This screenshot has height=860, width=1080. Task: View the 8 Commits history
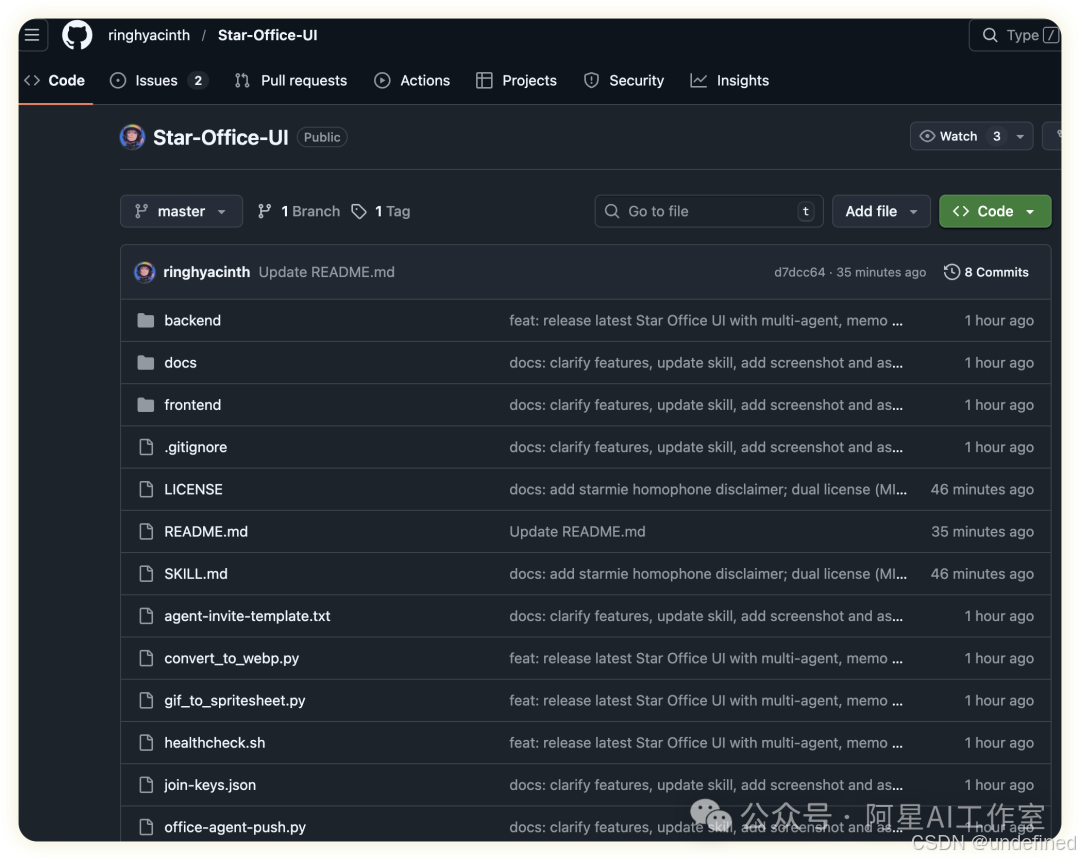tap(986, 272)
